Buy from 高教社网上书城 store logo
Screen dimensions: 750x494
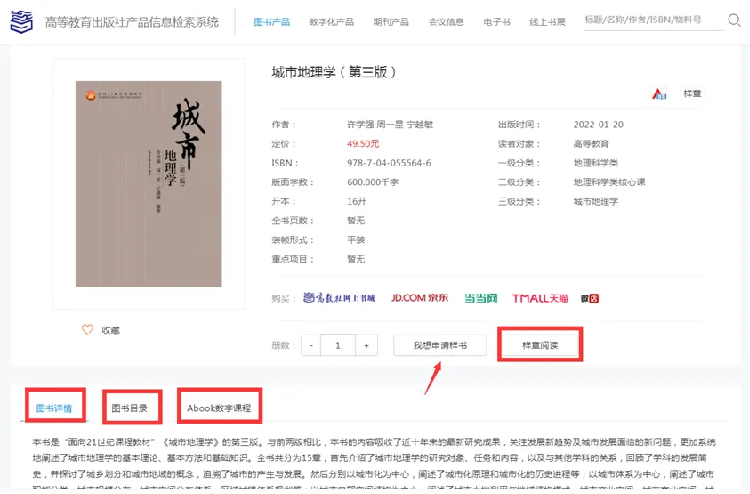pos(339,298)
